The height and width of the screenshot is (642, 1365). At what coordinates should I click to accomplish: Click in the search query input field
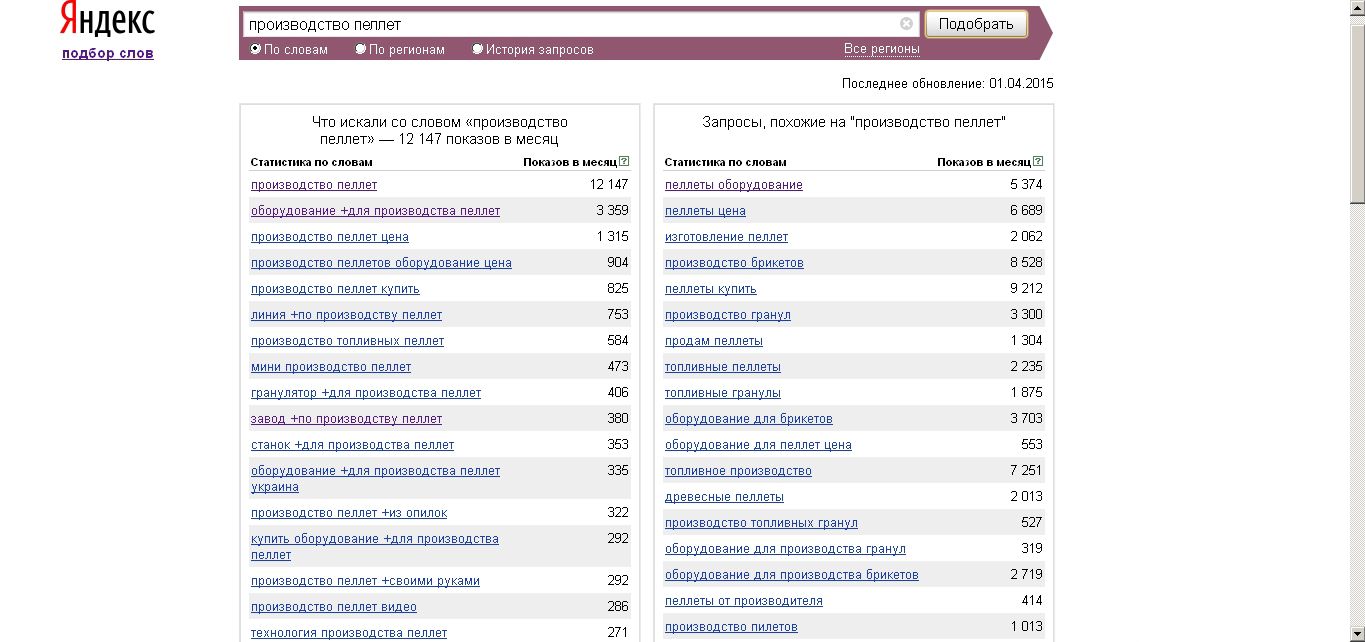click(570, 24)
